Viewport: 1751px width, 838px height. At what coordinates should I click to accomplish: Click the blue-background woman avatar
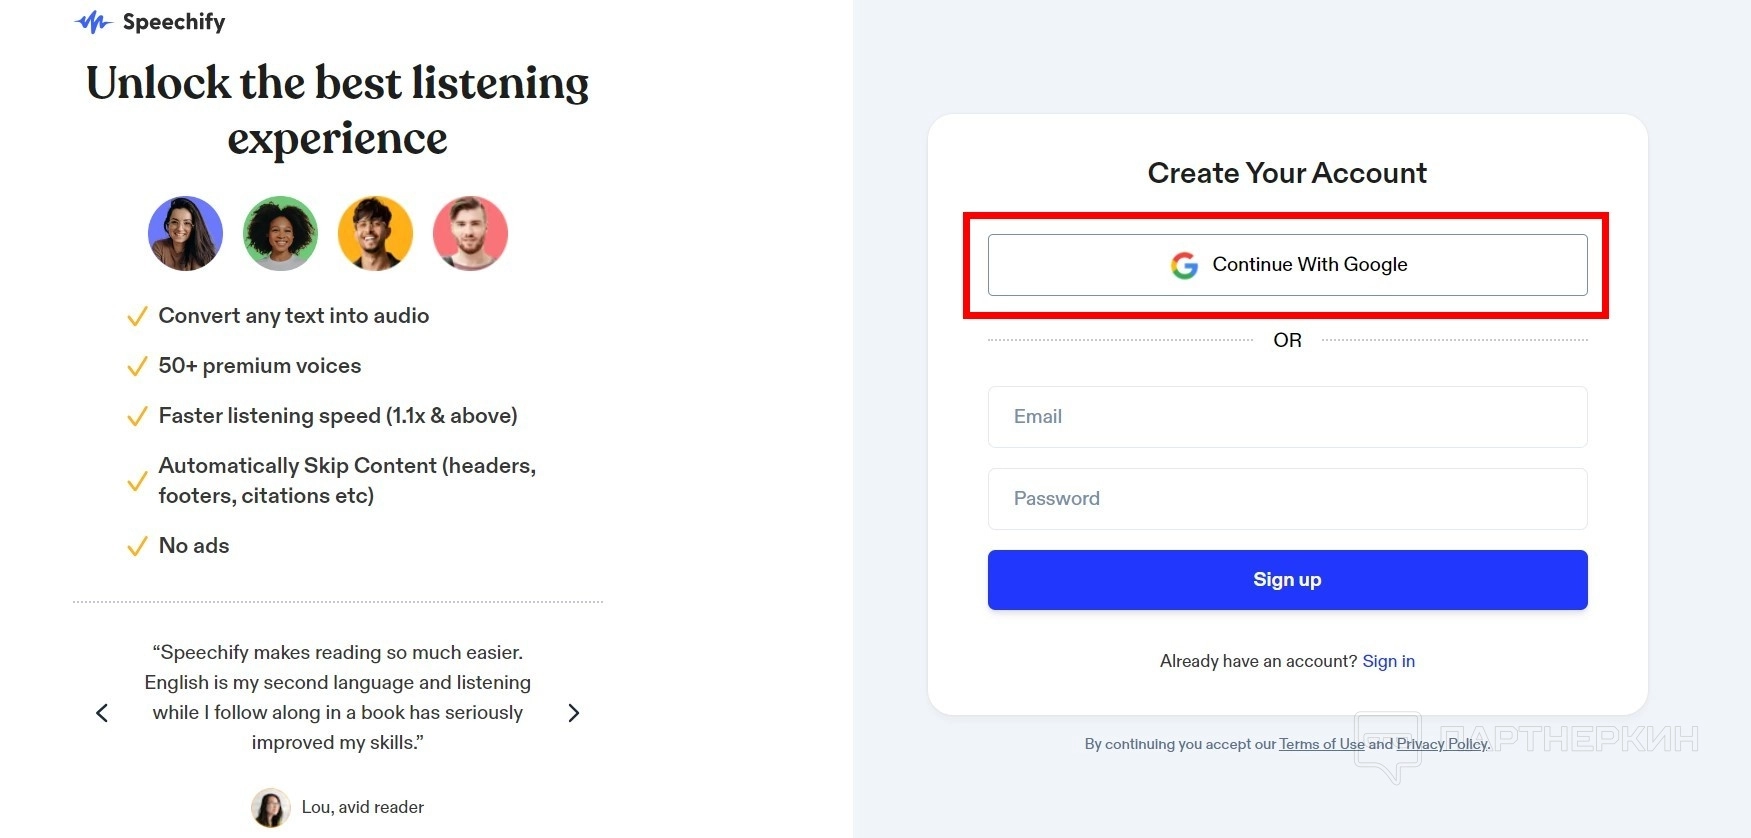click(x=186, y=234)
